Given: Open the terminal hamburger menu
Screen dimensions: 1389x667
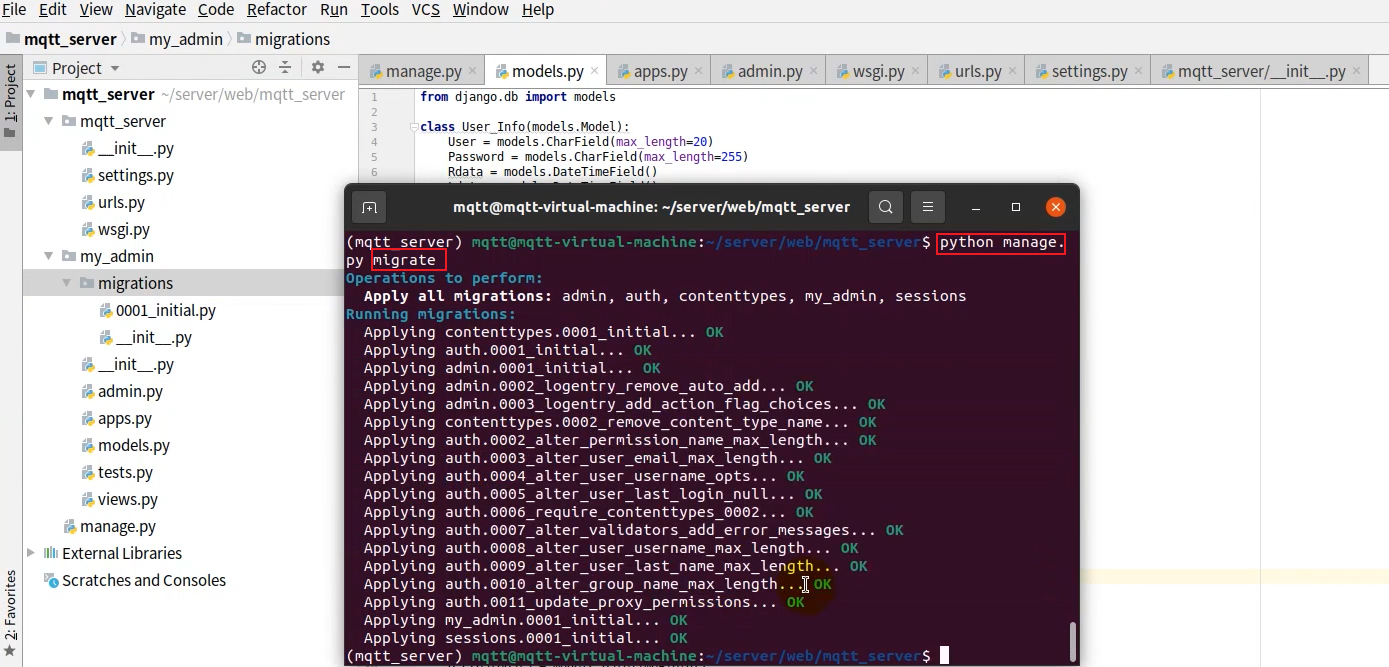Looking at the screenshot, I should pos(927,207).
